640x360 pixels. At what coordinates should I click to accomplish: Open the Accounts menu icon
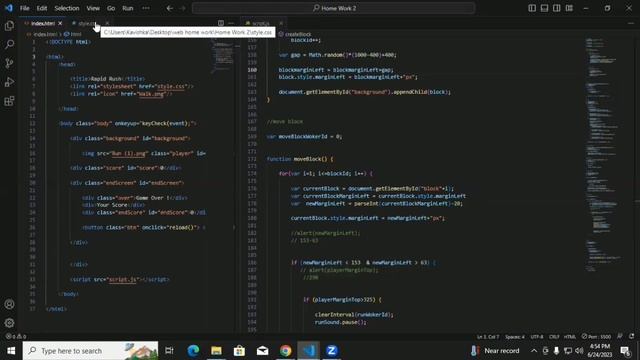(9, 304)
